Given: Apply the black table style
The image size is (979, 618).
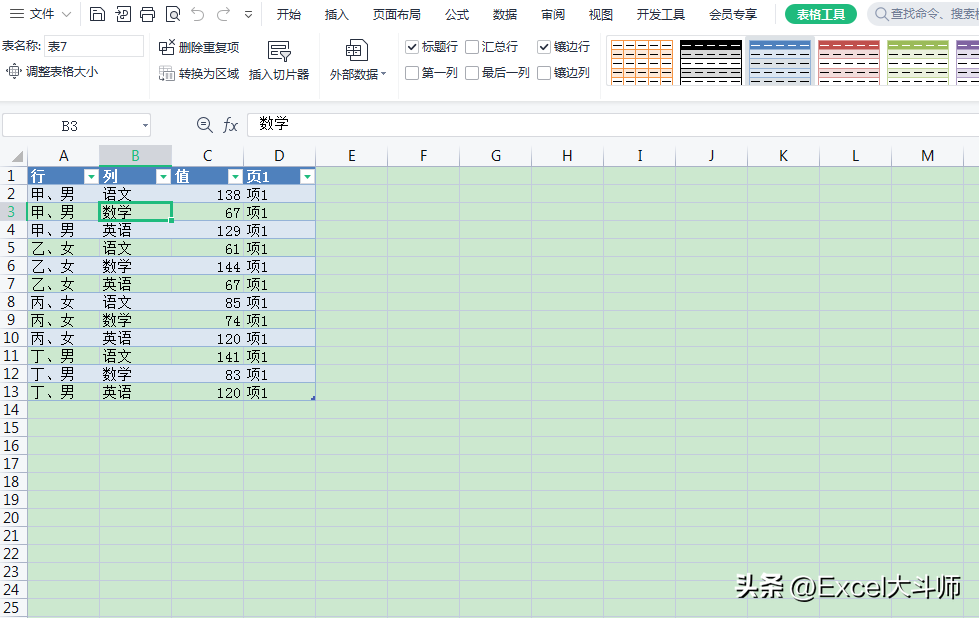Looking at the screenshot, I should point(711,62).
